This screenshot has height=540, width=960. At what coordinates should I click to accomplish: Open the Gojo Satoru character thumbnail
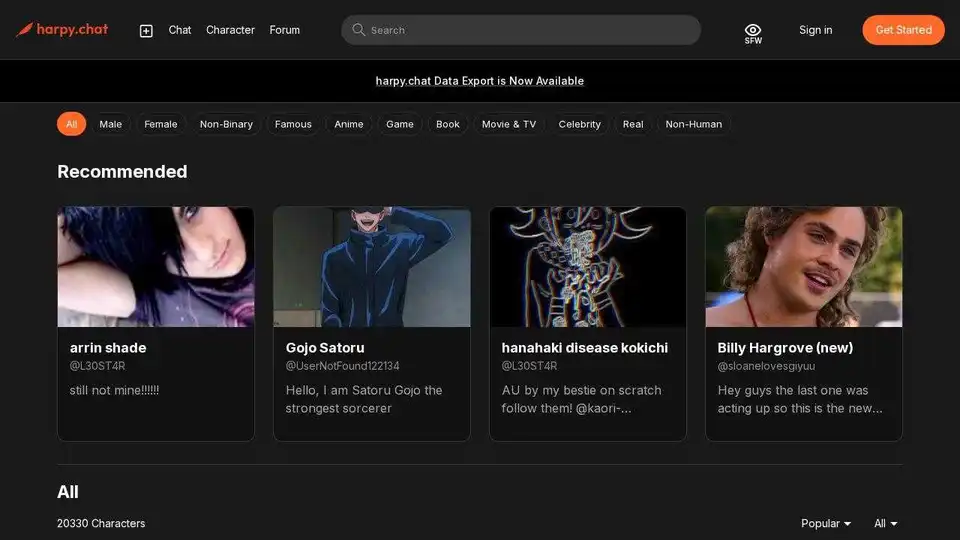click(x=371, y=266)
